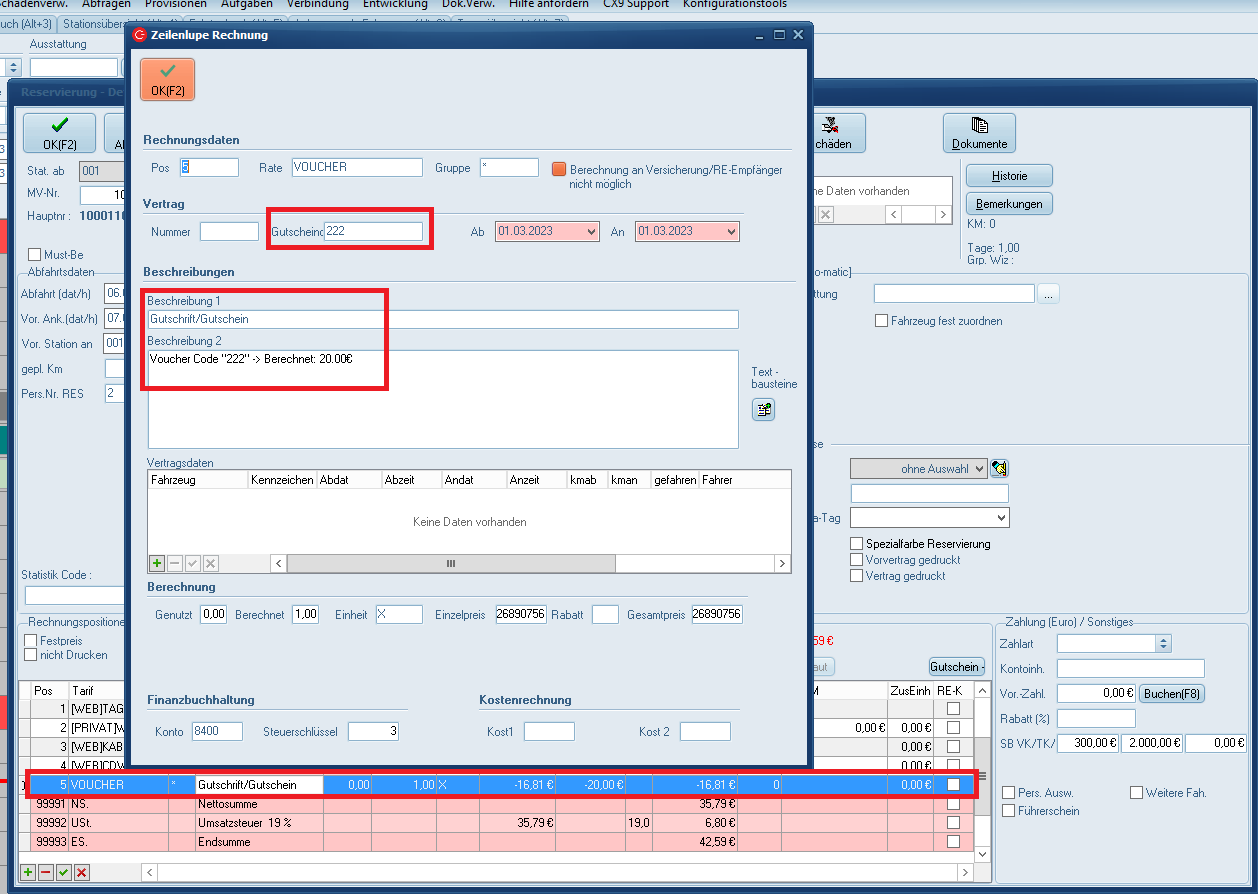This screenshot has height=894, width=1258.
Task: Expand the 'ohne Auswahl' combo box
Action: coord(978,468)
